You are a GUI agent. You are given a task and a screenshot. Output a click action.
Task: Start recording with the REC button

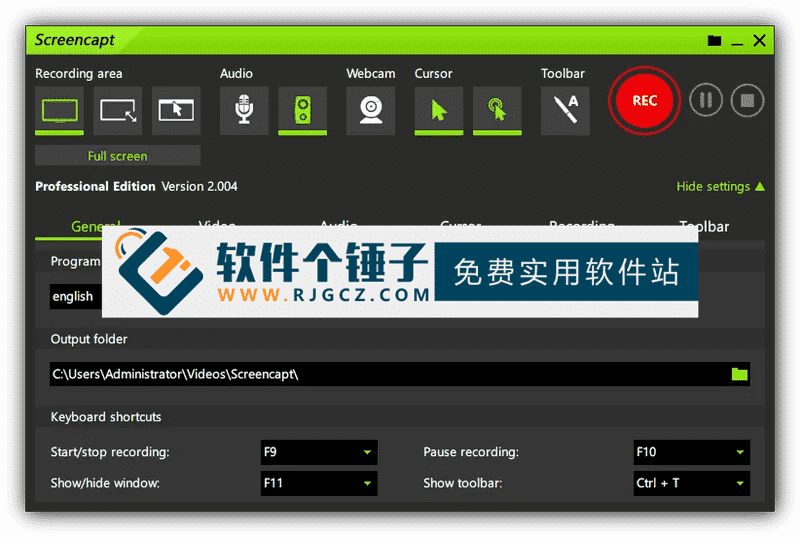[x=644, y=100]
